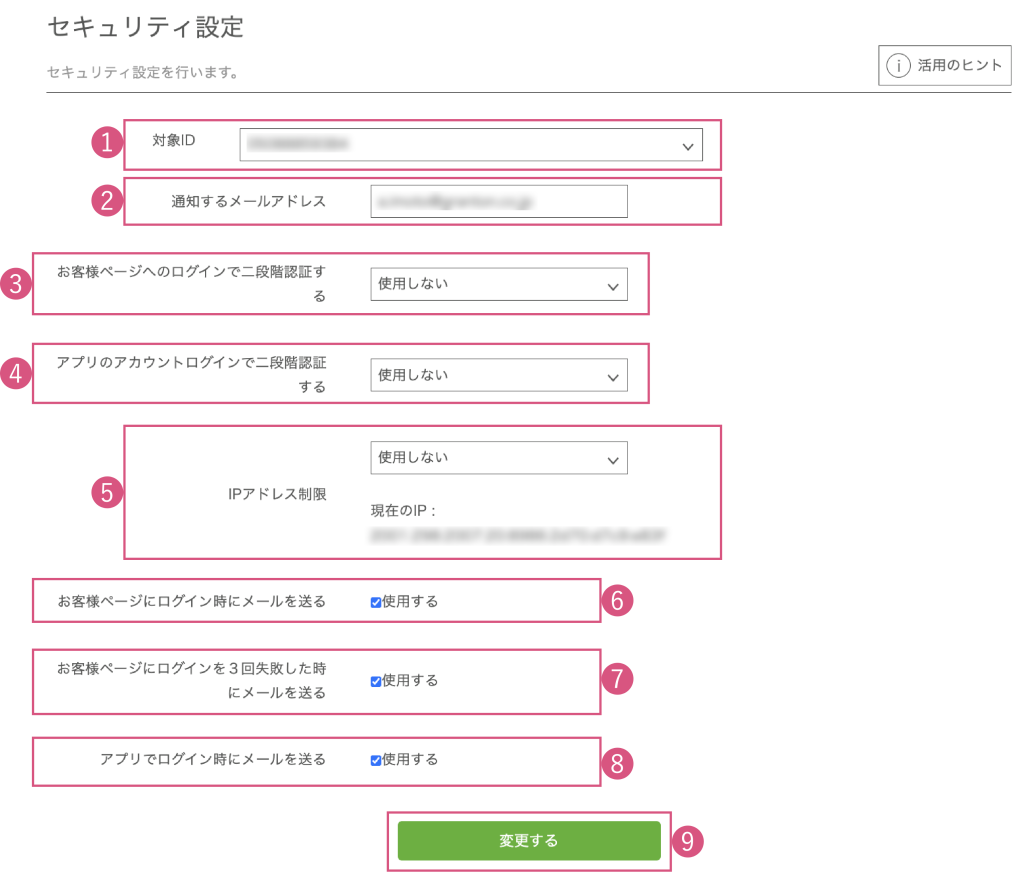The width and height of the screenshot is (1024, 879).
Task: Click the 通知するメールアドレス input field
Action: [498, 202]
